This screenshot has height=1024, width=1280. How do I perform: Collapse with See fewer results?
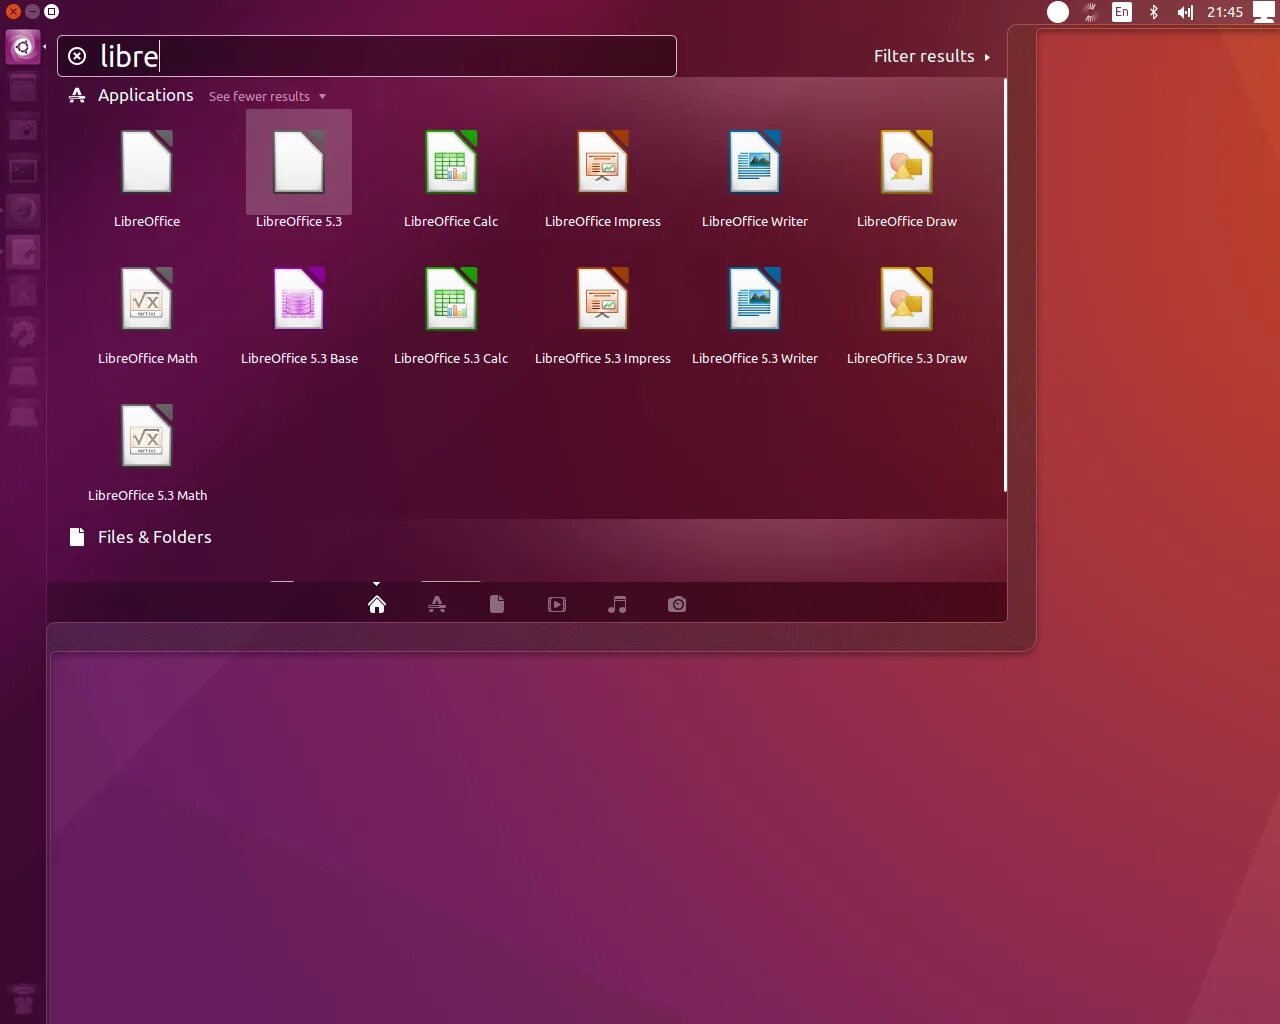tap(267, 96)
